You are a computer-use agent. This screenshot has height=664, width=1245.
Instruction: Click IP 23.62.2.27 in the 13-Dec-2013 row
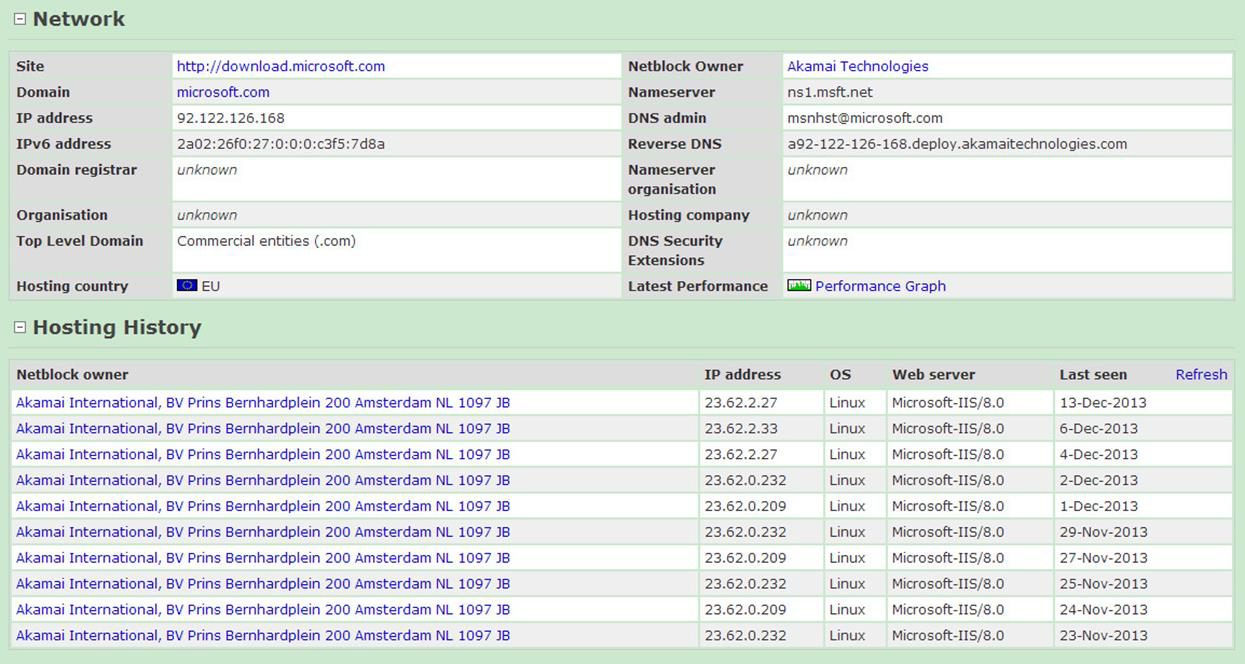click(741, 402)
